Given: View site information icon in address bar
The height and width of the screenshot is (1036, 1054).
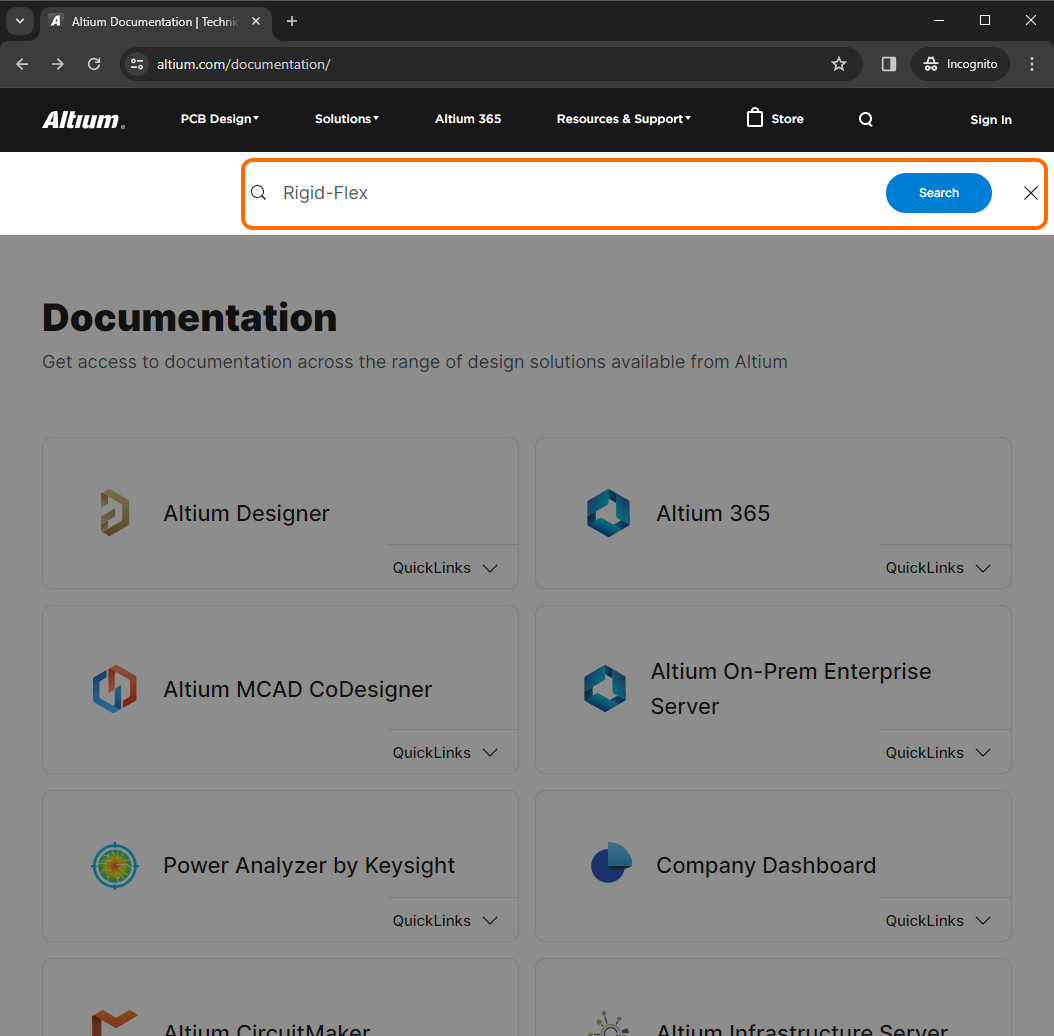Looking at the screenshot, I should point(137,64).
